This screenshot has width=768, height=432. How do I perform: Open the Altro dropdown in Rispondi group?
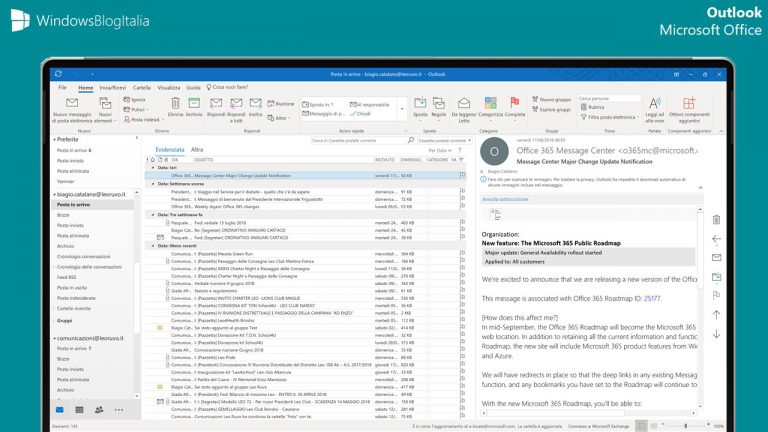coord(279,118)
